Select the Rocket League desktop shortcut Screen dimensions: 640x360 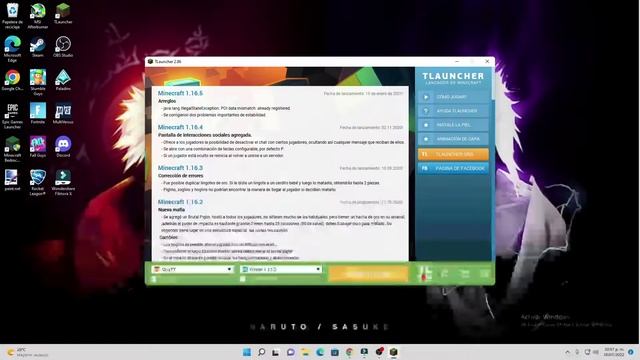coord(38,182)
